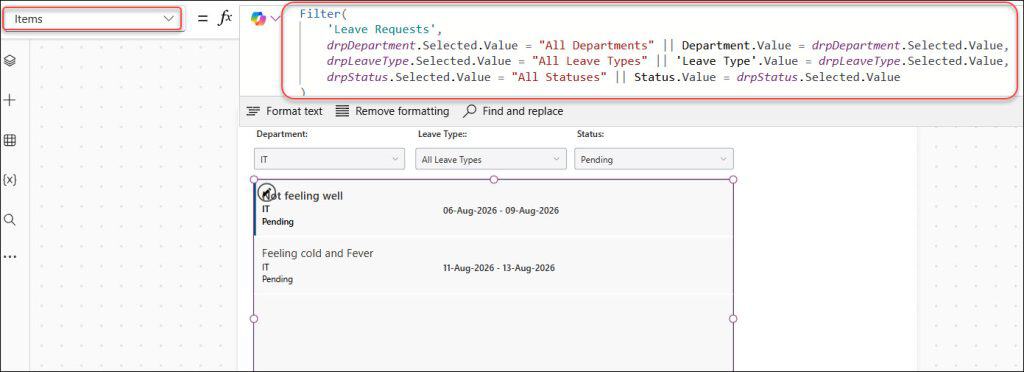Open the Tree view layers icon

click(x=10, y=61)
